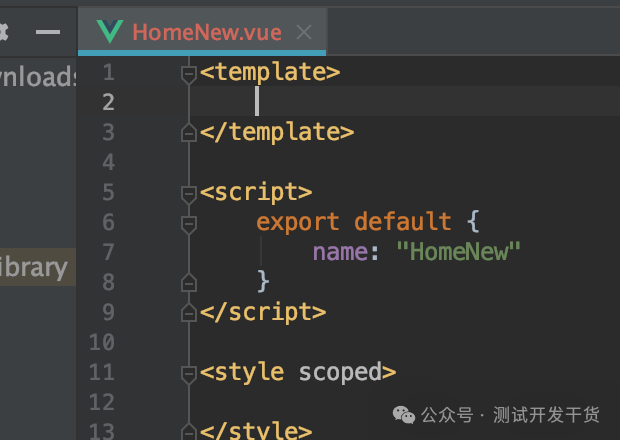Image resolution: width=620 pixels, height=440 pixels.
Task: Click the Vue logo on HomeNew.vue tab
Action: [x=110, y=32]
